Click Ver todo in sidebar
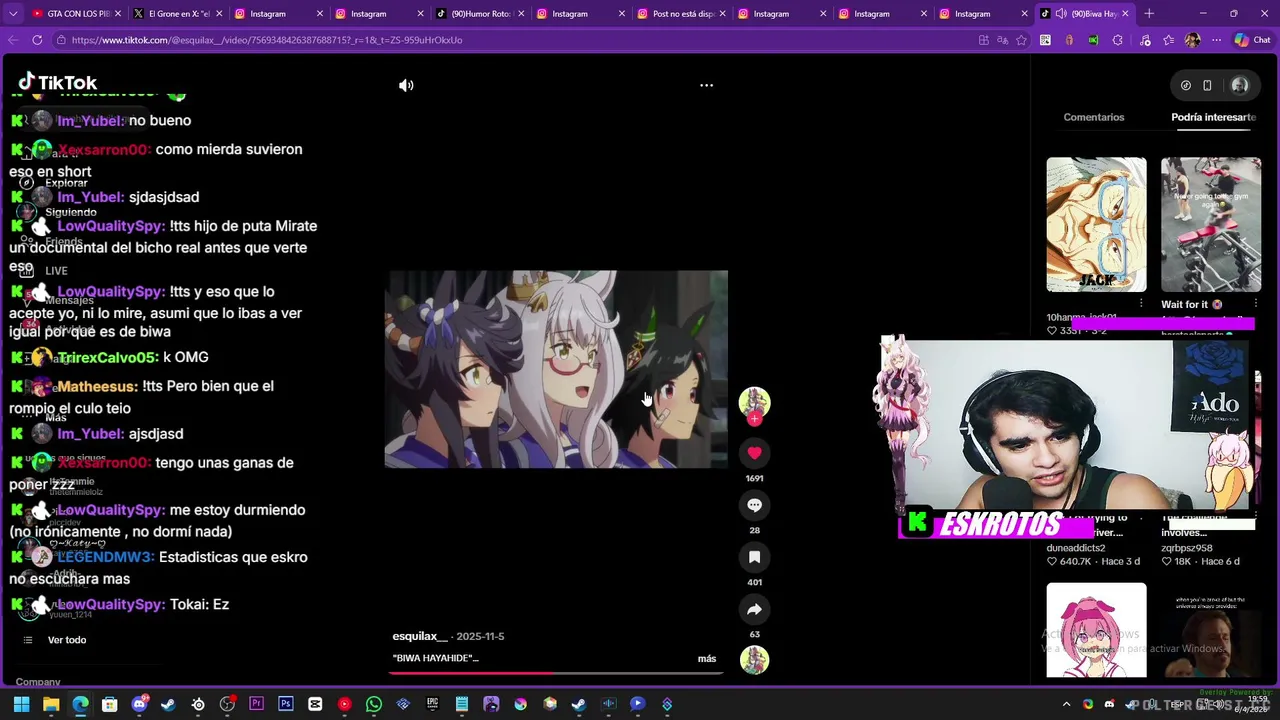This screenshot has height=720, width=1280. pos(67,640)
